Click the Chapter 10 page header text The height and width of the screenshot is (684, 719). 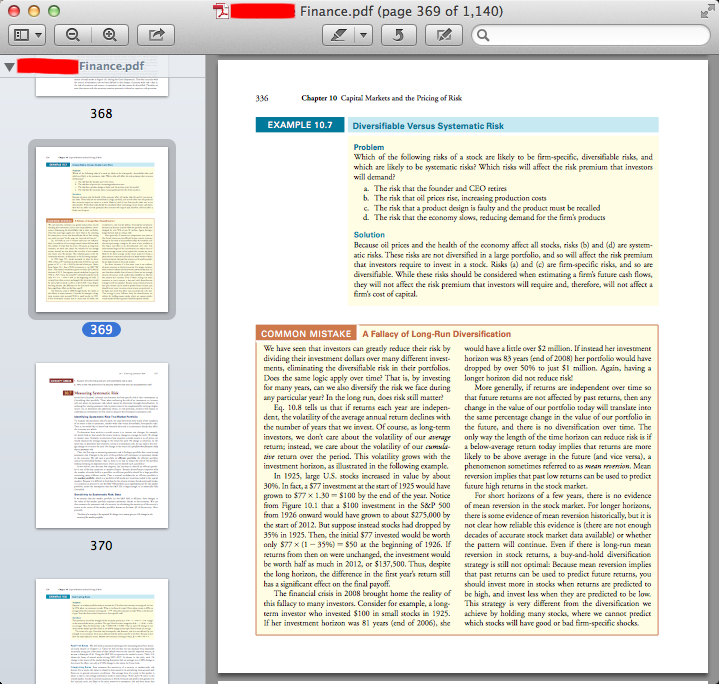tap(382, 98)
